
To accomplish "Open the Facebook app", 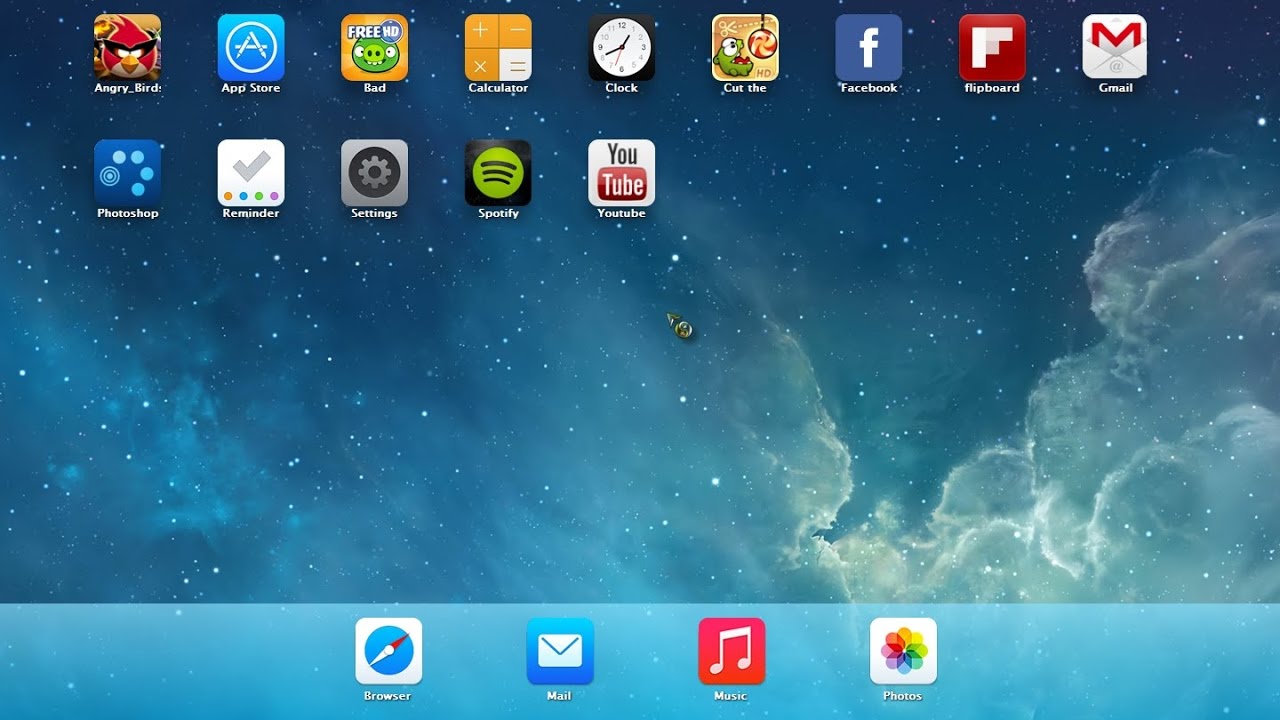I will 868,47.
